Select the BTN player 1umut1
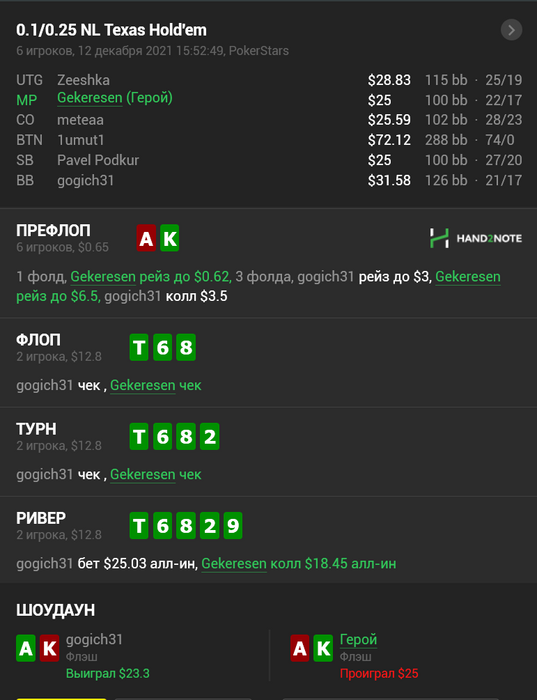The height and width of the screenshot is (700, 537). coord(80,140)
